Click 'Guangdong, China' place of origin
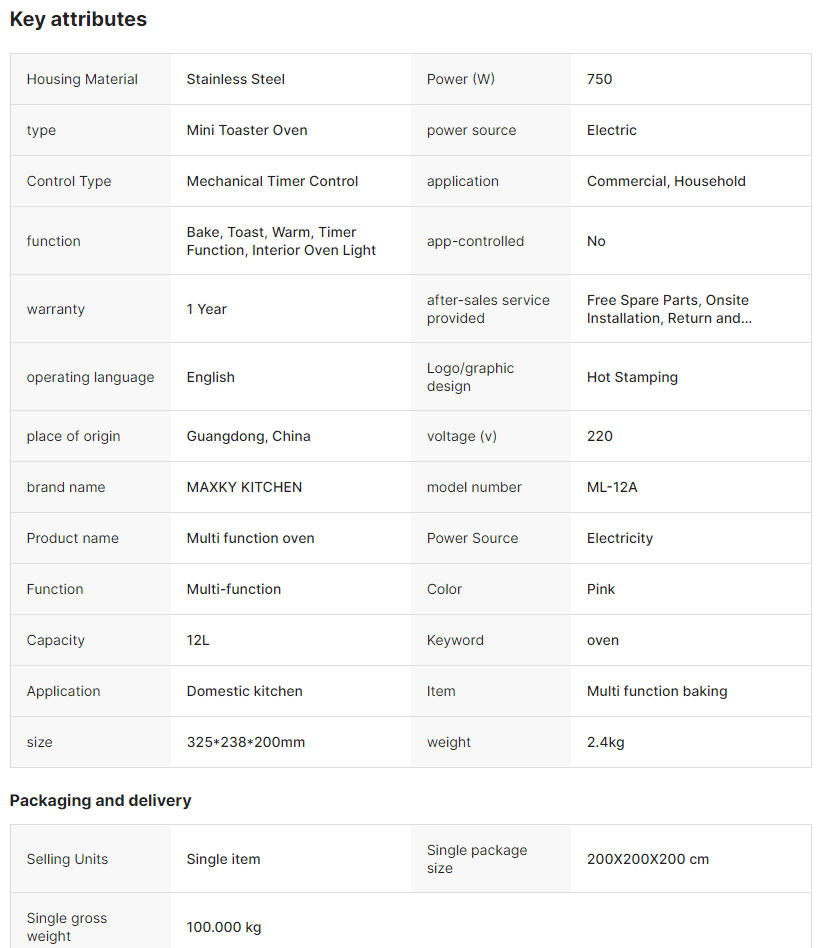Screen dimensions: 818x948 click(x=248, y=436)
